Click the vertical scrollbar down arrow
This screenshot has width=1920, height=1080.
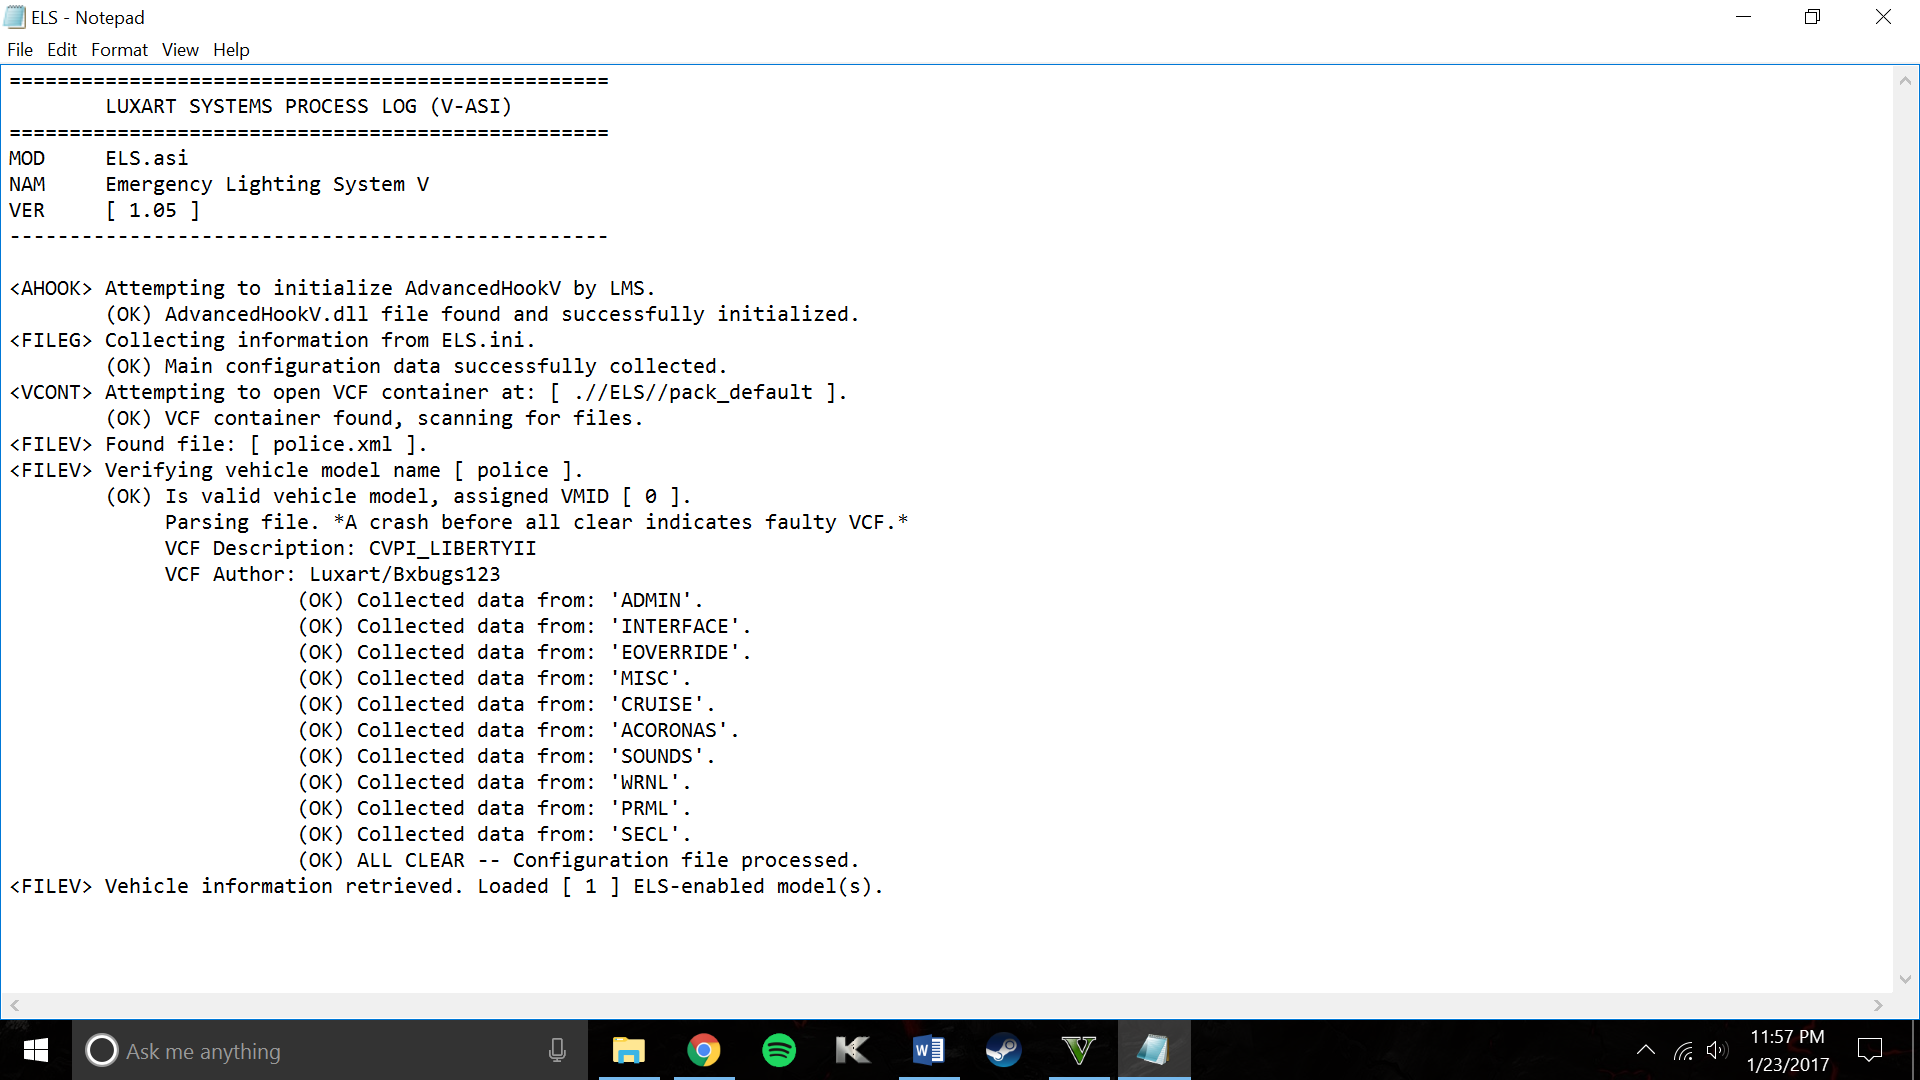(x=1905, y=979)
